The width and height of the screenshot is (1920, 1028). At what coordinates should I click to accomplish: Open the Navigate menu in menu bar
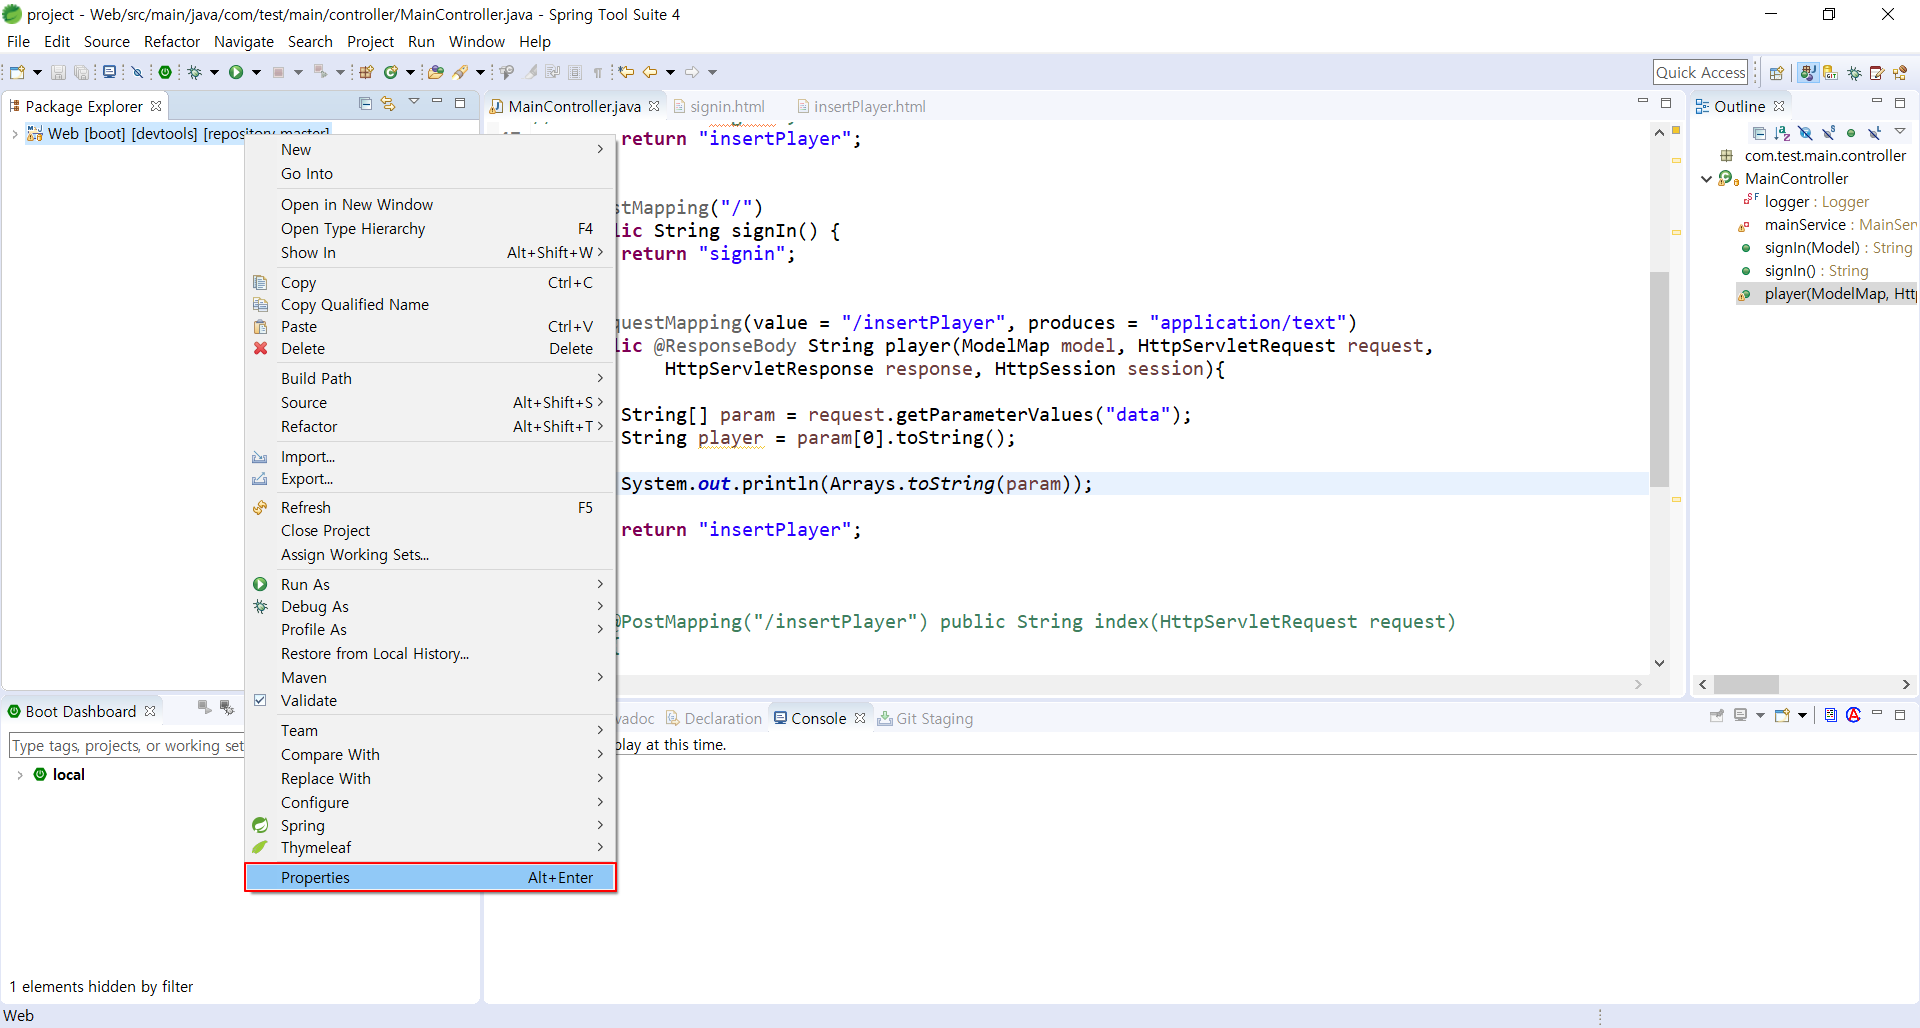click(x=243, y=41)
